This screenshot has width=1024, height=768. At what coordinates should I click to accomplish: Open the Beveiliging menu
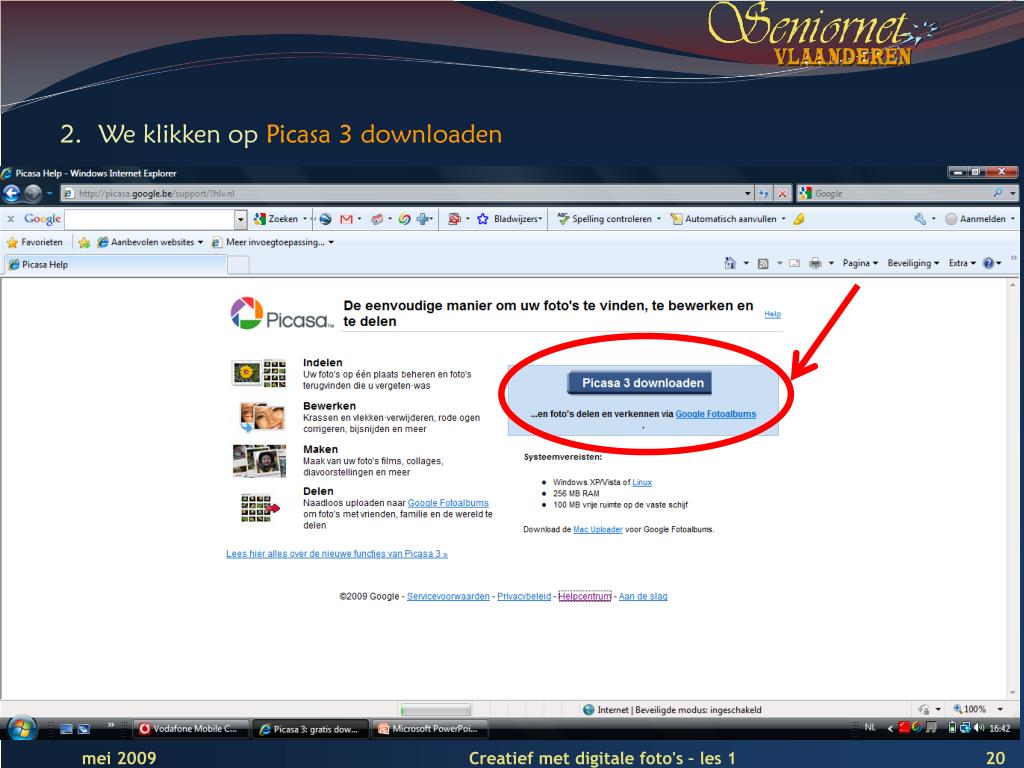[913, 263]
